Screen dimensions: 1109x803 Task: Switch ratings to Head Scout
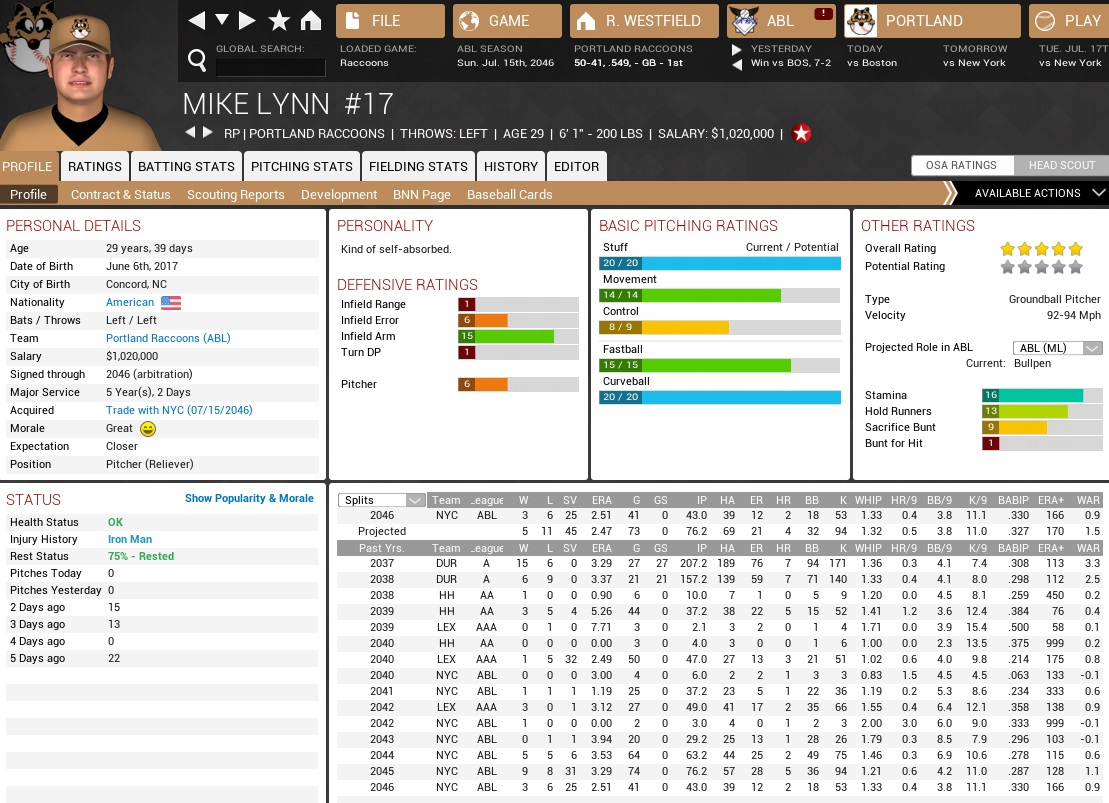[x=1061, y=166]
